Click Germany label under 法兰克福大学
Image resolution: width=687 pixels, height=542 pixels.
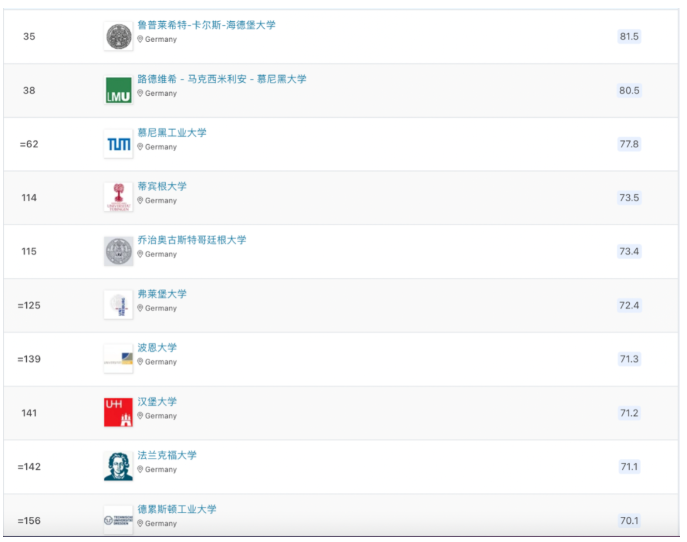[x=161, y=469]
